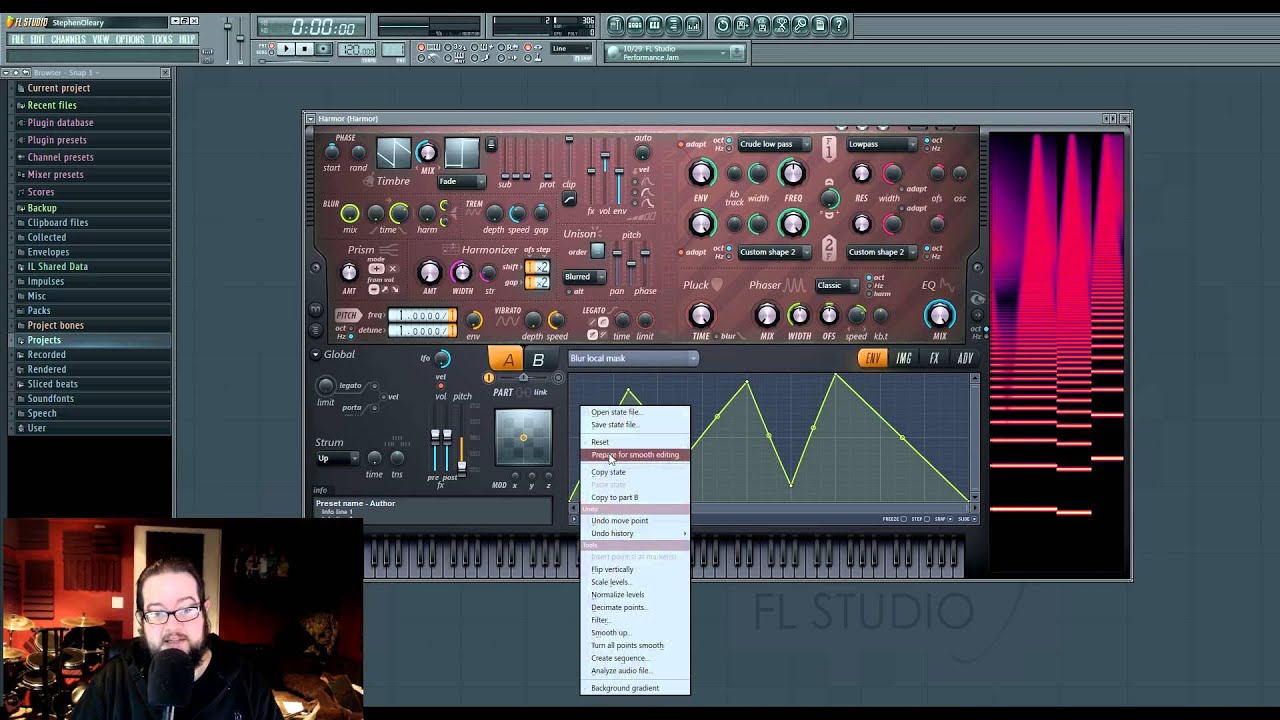The height and width of the screenshot is (720, 1280).
Task: Click the Stop transport button
Action: coord(305,49)
